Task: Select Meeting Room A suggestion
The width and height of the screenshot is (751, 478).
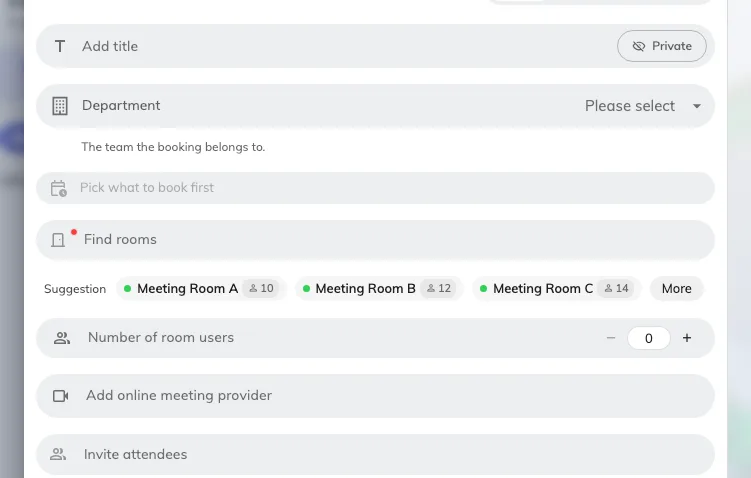Action: click(201, 288)
